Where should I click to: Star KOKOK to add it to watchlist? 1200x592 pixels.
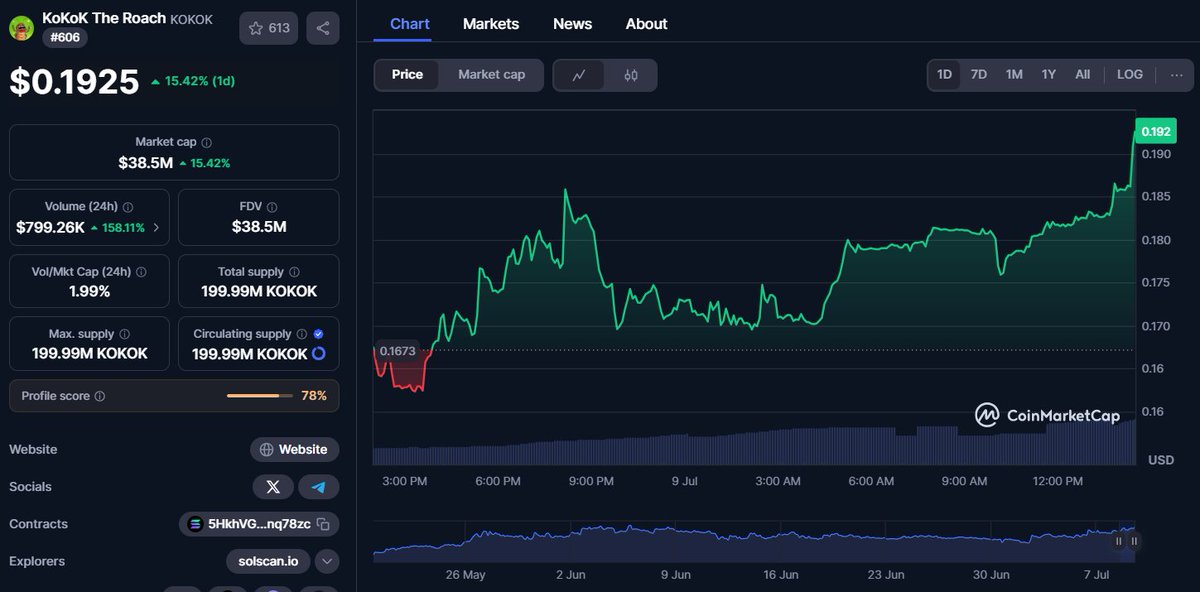tap(254, 28)
